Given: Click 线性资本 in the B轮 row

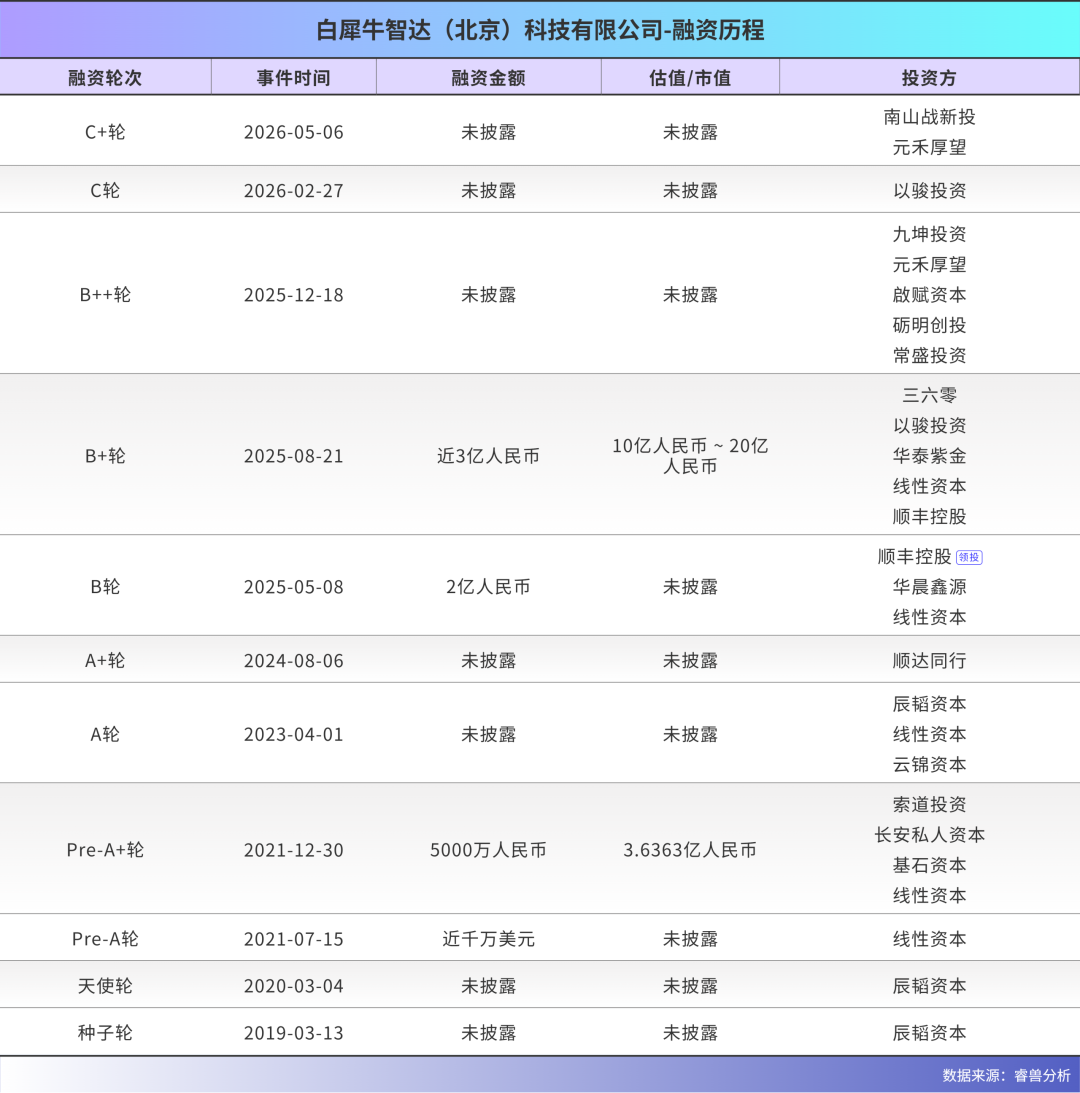Looking at the screenshot, I should tap(929, 617).
